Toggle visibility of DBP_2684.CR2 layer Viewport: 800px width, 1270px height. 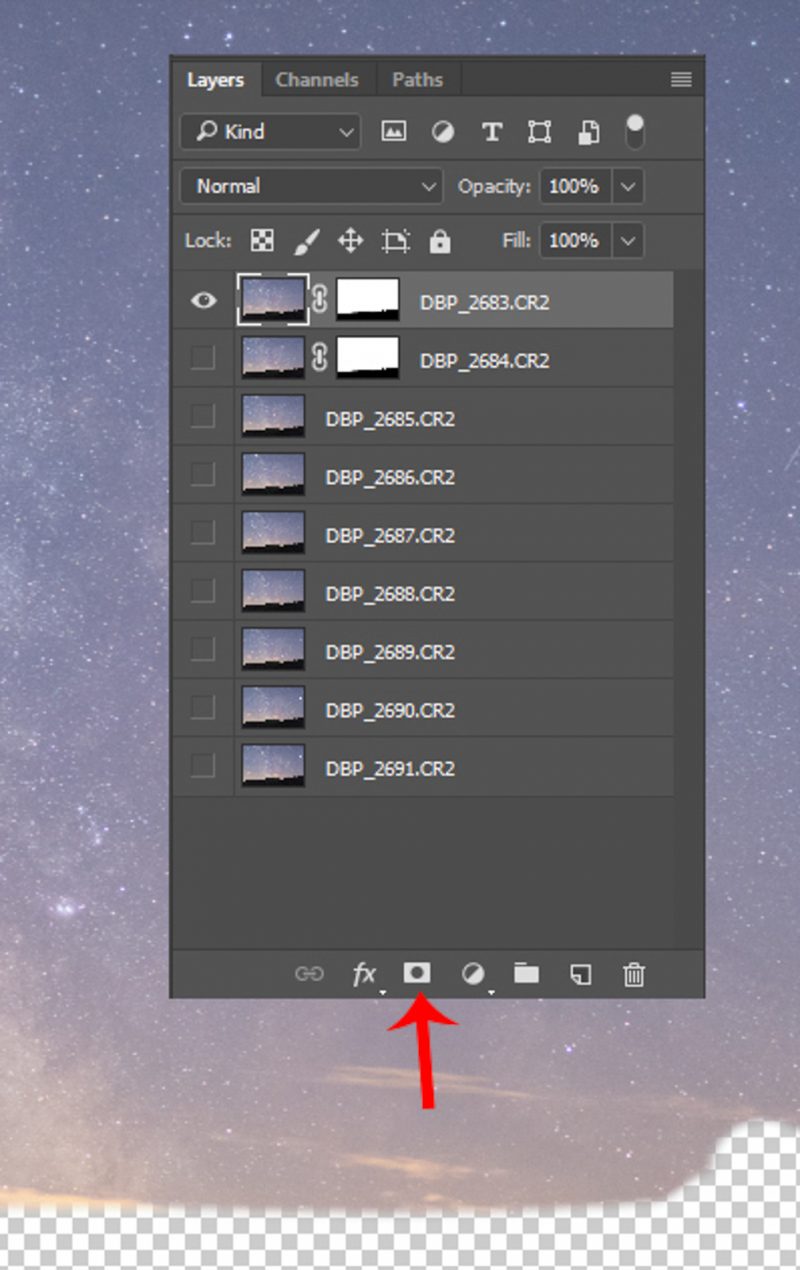203,359
